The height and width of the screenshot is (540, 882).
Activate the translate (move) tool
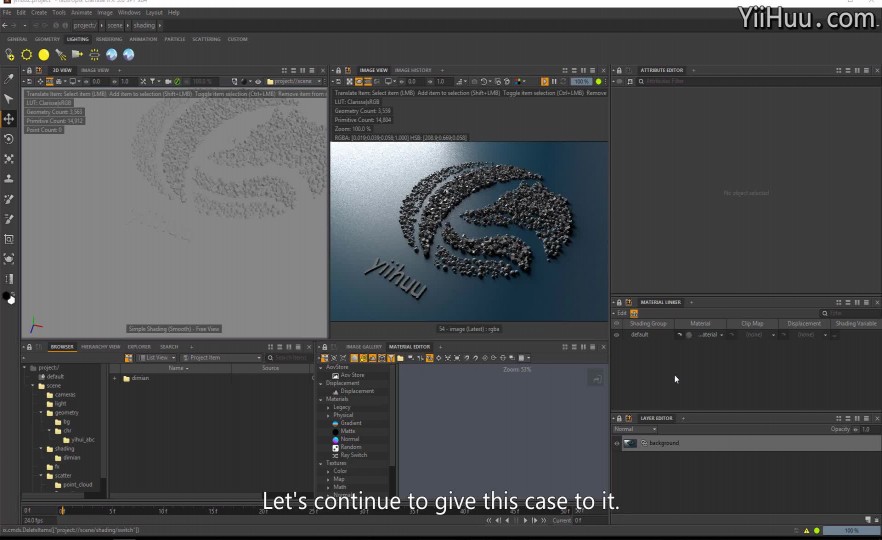(8, 119)
